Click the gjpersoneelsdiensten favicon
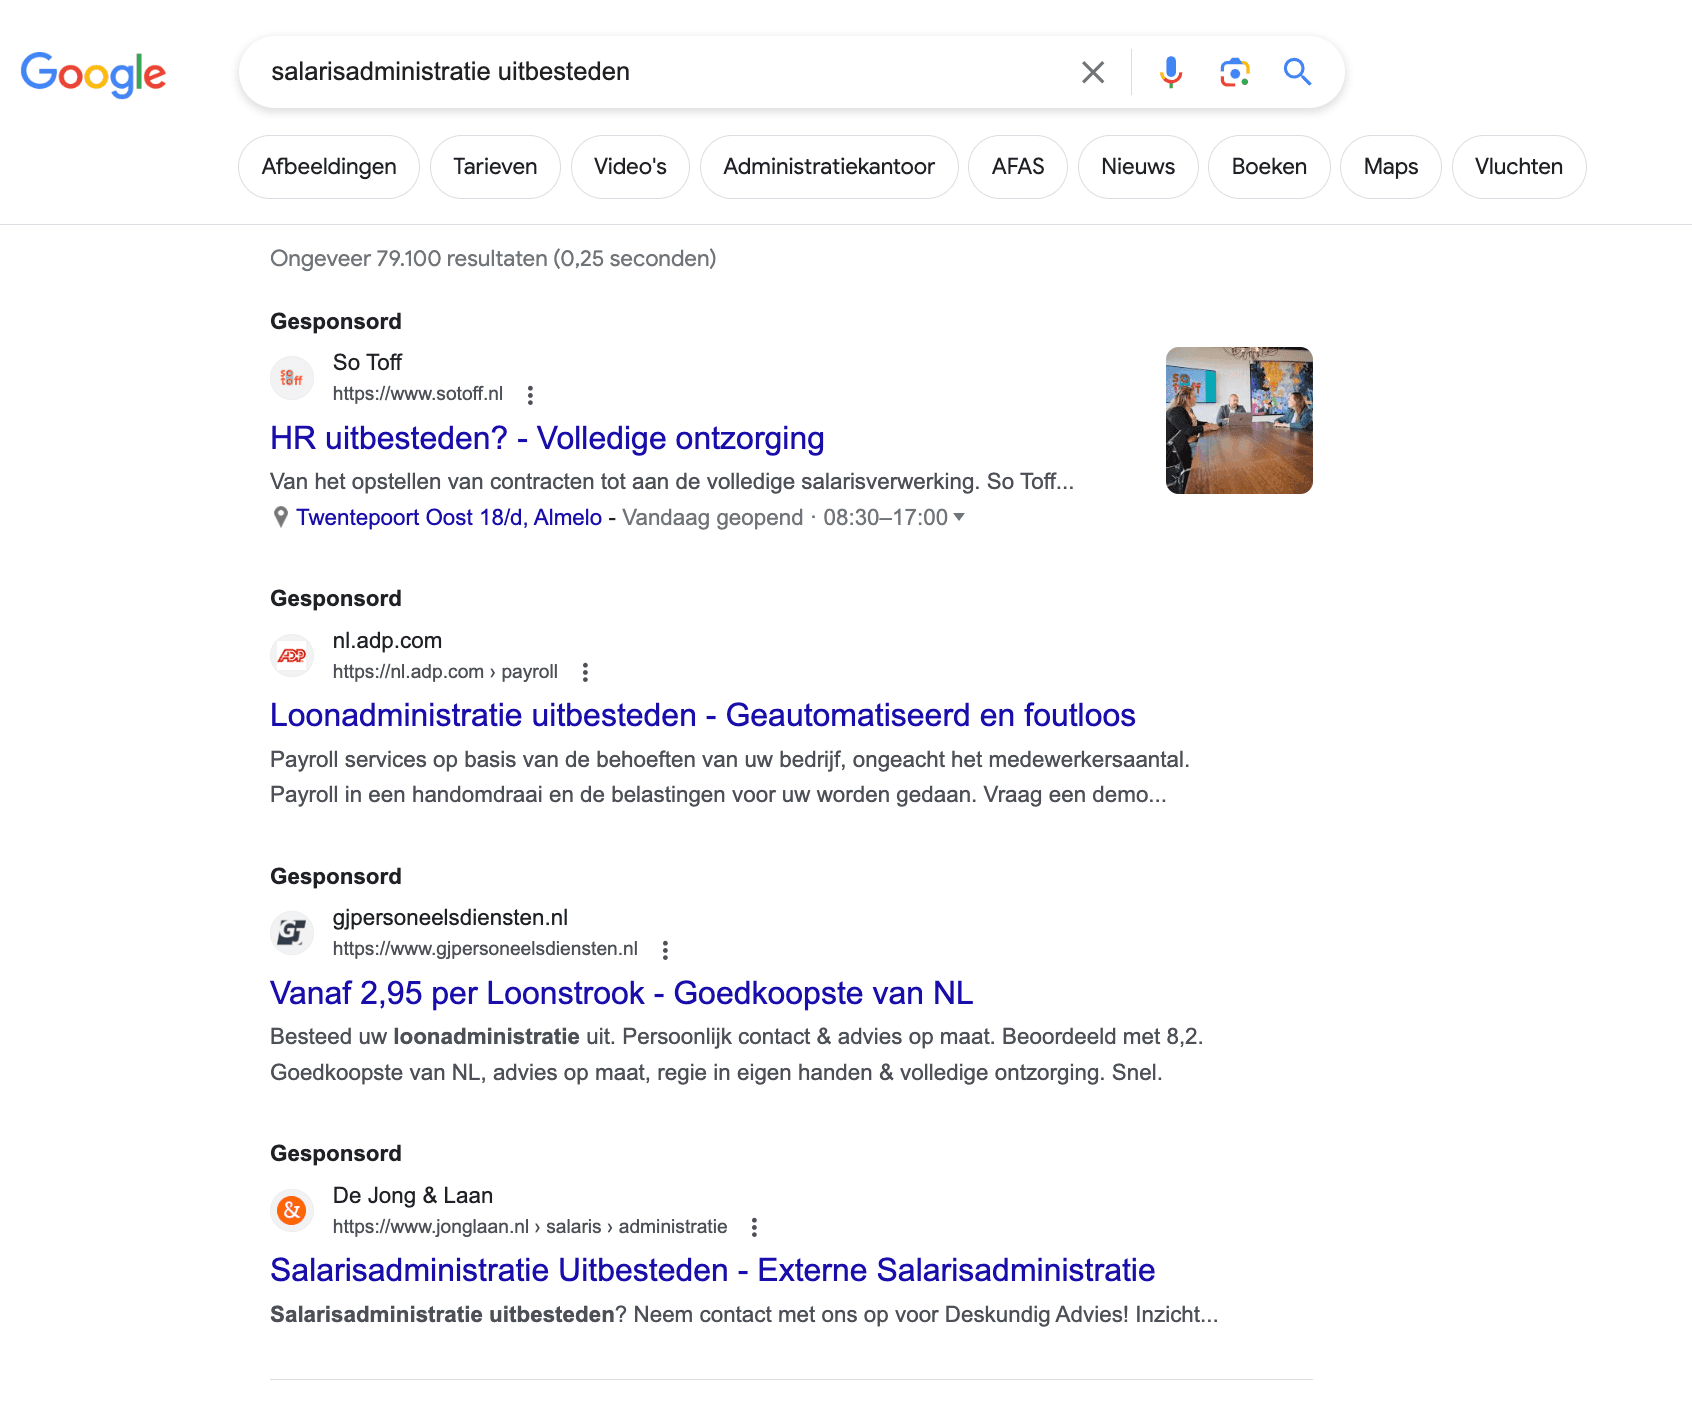 (x=292, y=933)
